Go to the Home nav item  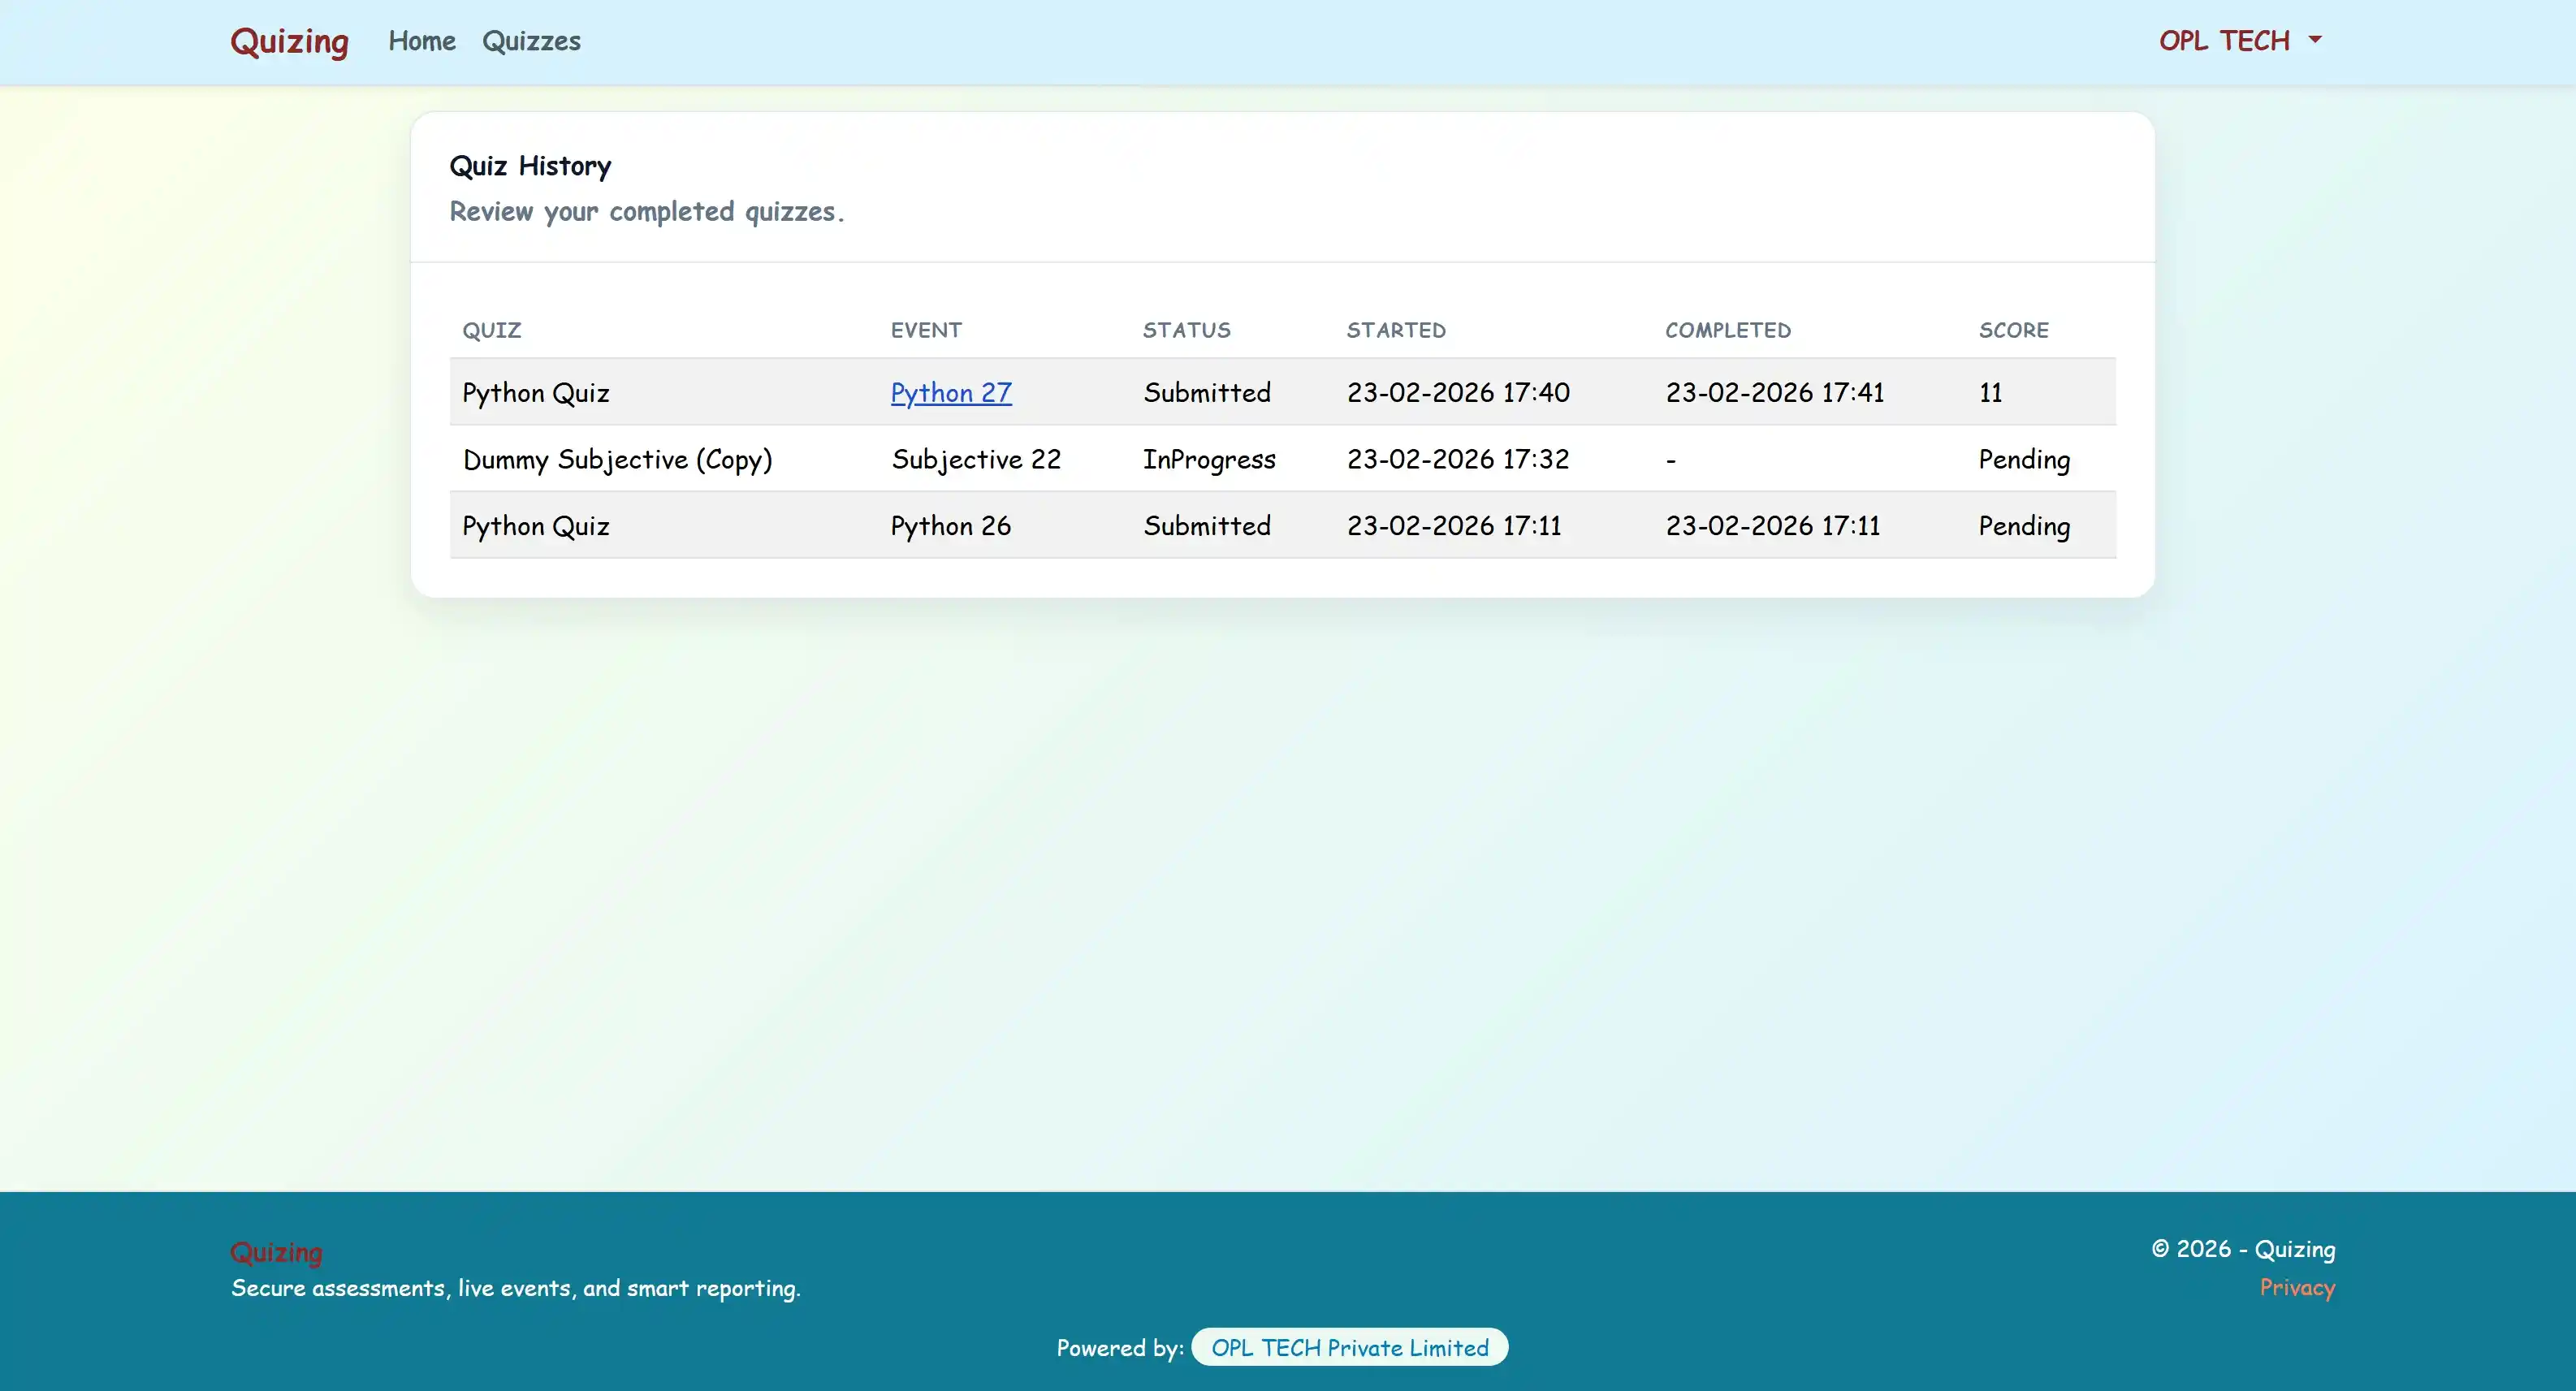pyautogui.click(x=422, y=41)
